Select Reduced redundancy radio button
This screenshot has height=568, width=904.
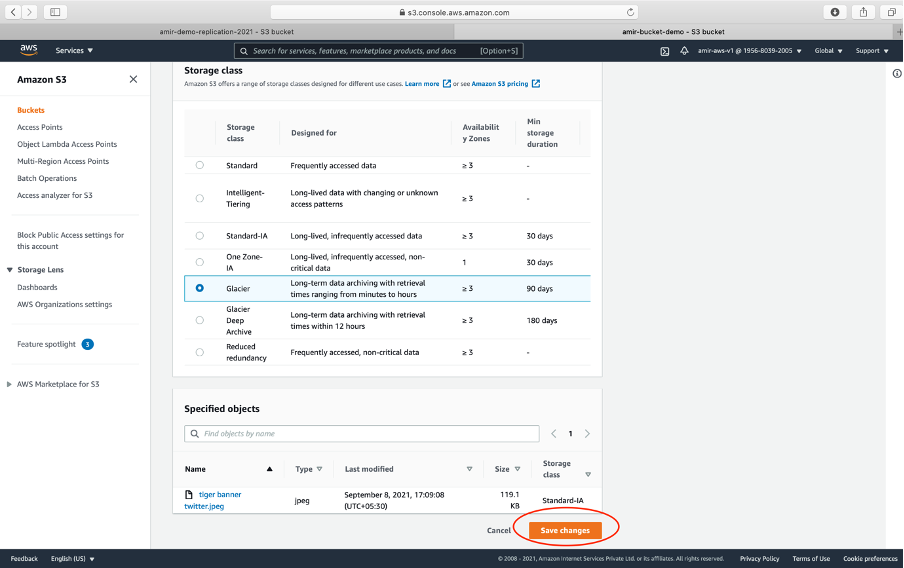coord(199,352)
